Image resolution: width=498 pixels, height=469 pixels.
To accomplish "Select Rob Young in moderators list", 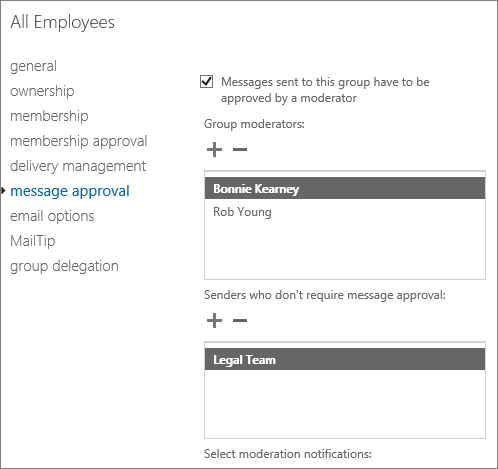I will coord(345,212).
